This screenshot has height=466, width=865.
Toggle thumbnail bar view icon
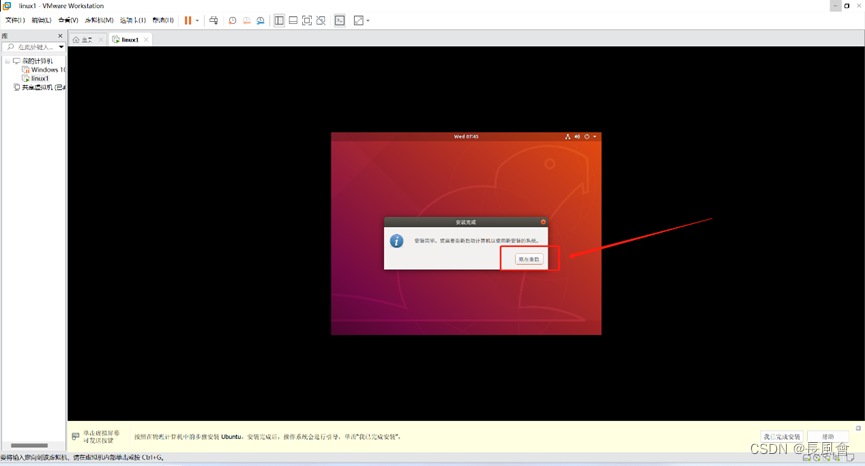point(293,20)
